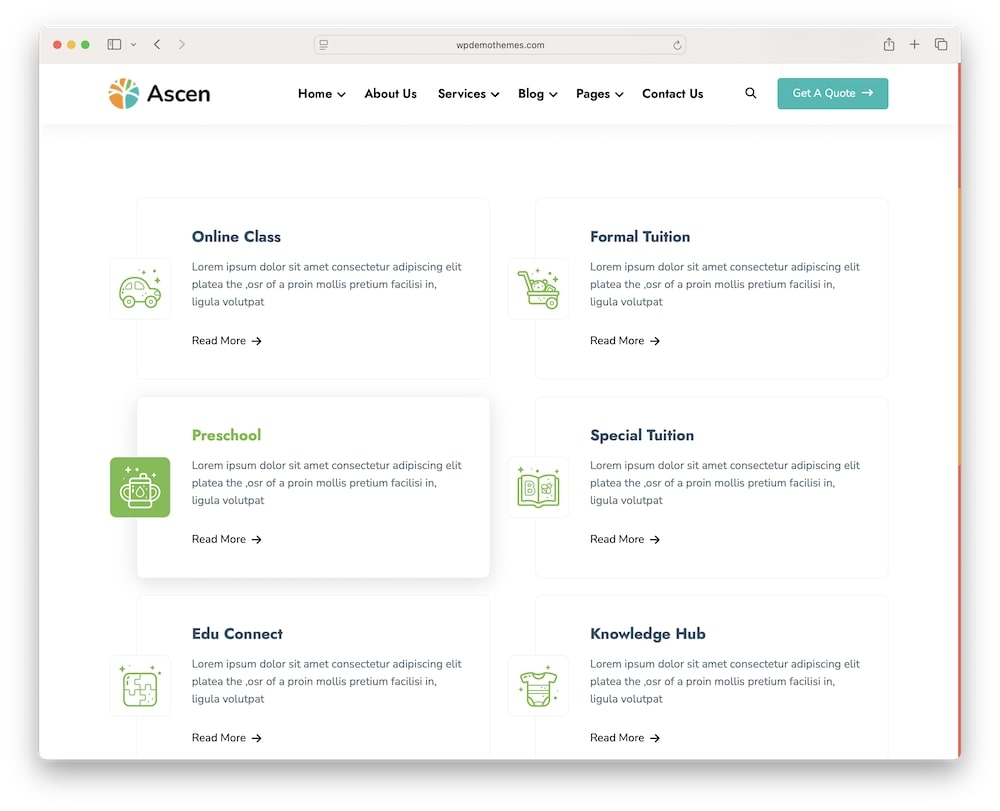Screen dimensions: 1000x811
Task: Click Read More under Preschool
Action: pos(219,539)
